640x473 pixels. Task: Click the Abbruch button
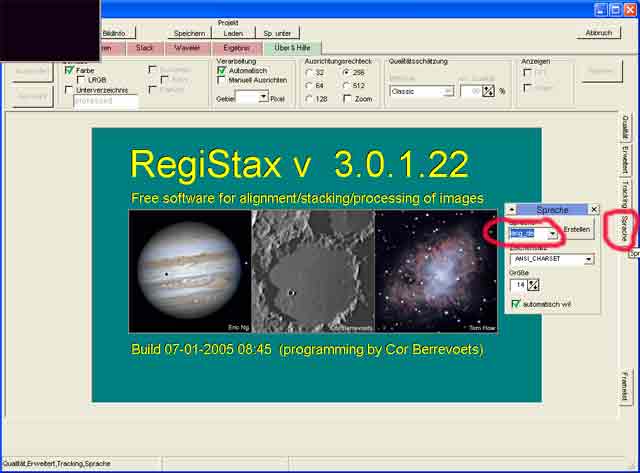point(598,32)
